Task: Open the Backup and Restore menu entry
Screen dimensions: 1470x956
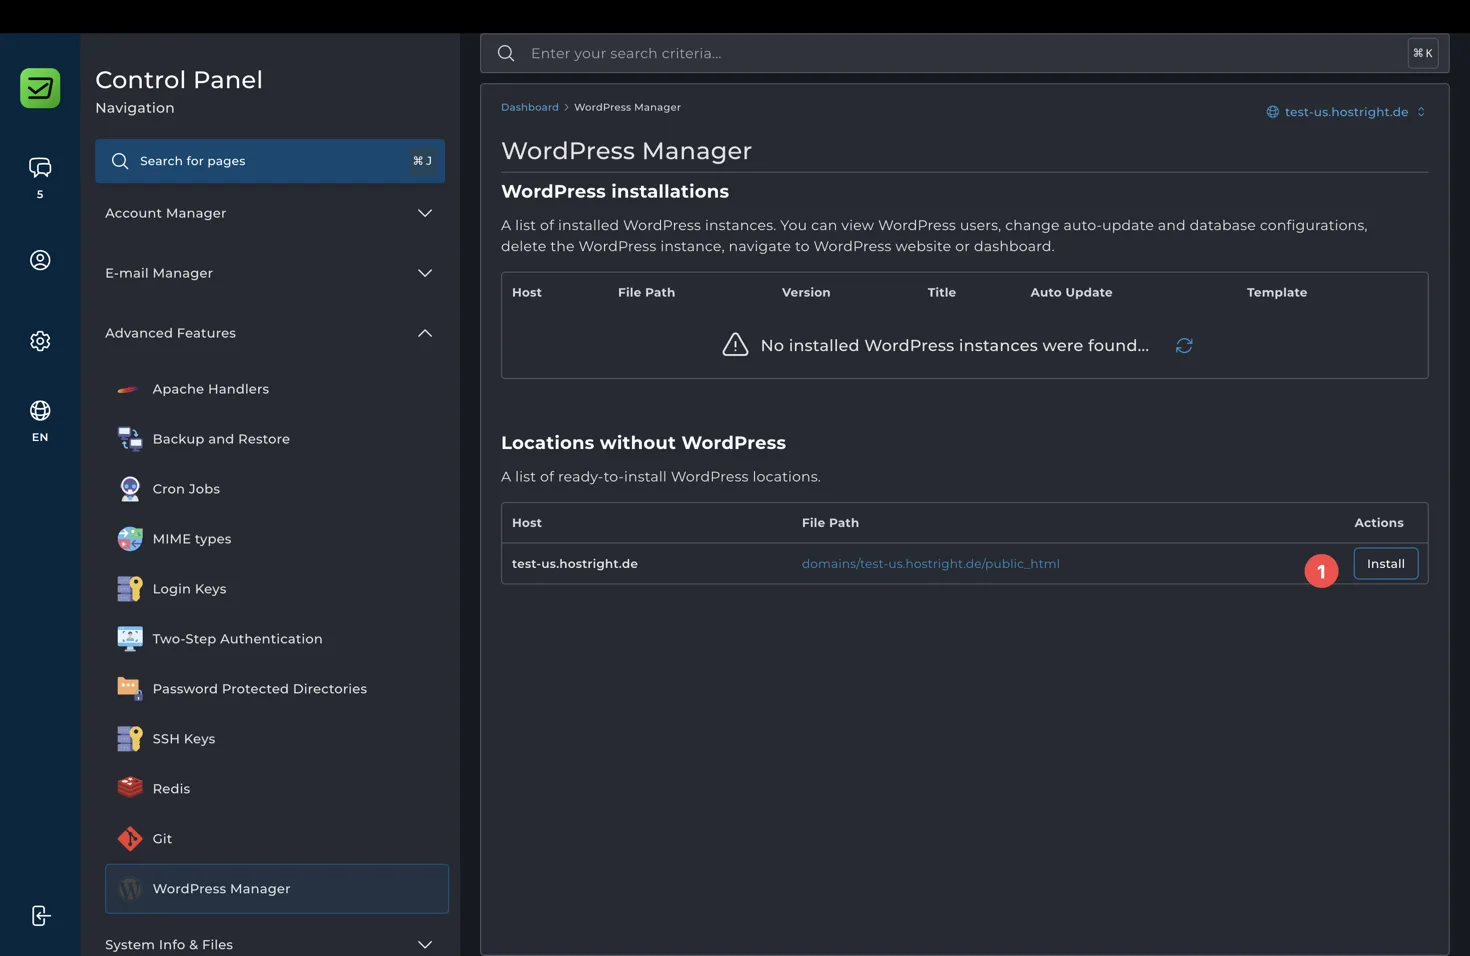Action: click(x=277, y=439)
